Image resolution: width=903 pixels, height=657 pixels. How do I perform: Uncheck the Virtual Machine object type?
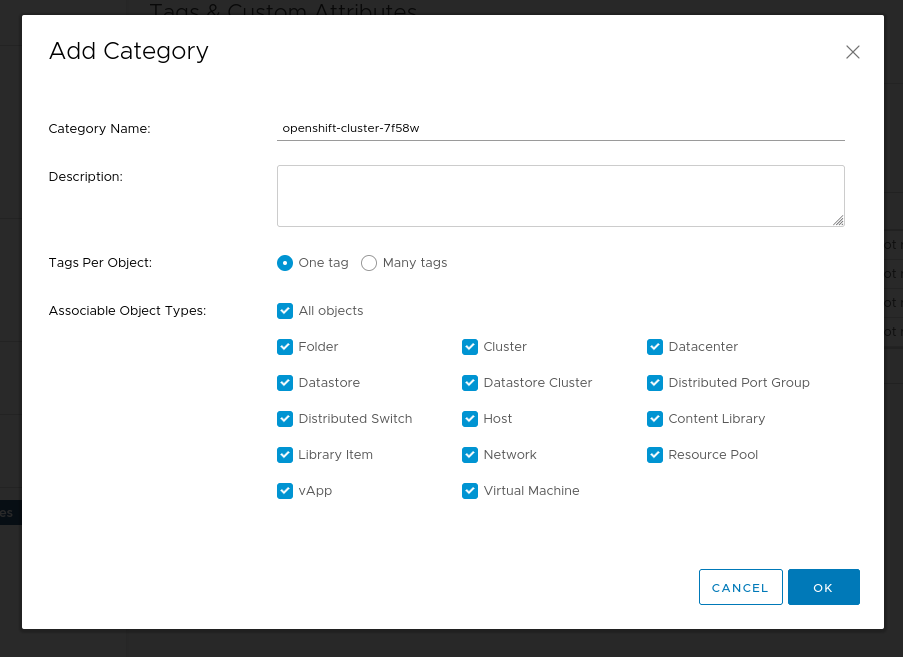[470, 491]
